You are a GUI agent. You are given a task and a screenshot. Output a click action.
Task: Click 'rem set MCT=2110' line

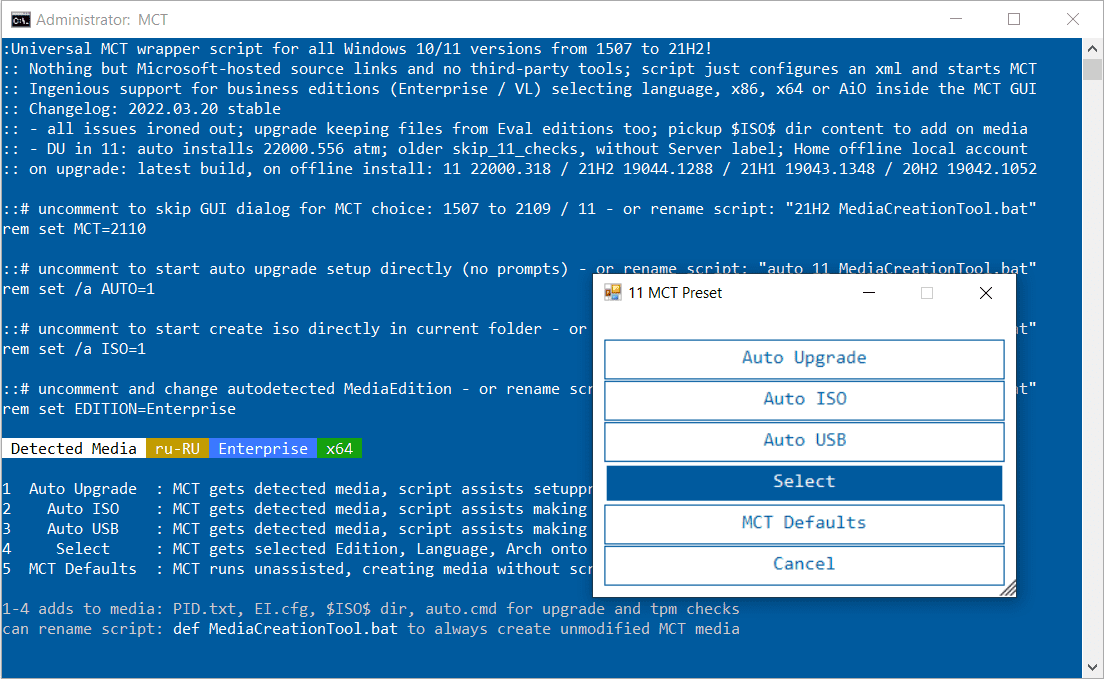point(75,229)
